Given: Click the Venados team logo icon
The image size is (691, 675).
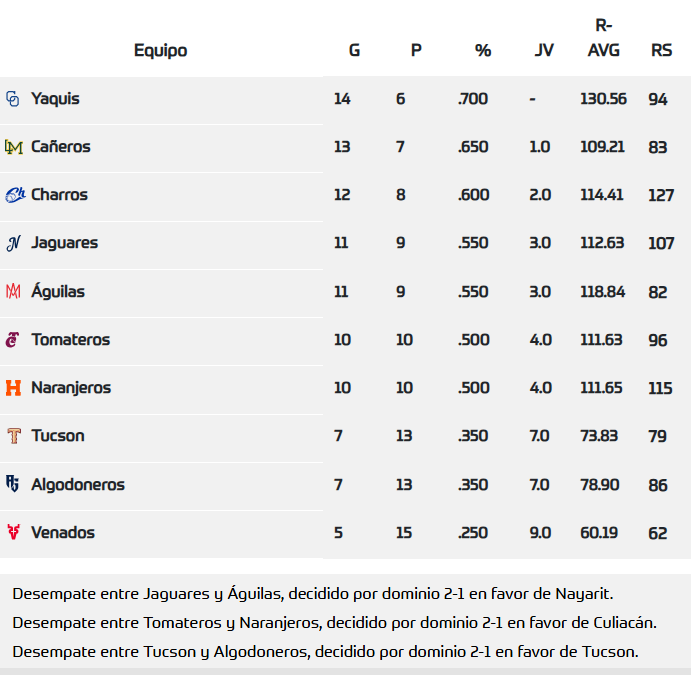Looking at the screenshot, I should pos(13,532).
